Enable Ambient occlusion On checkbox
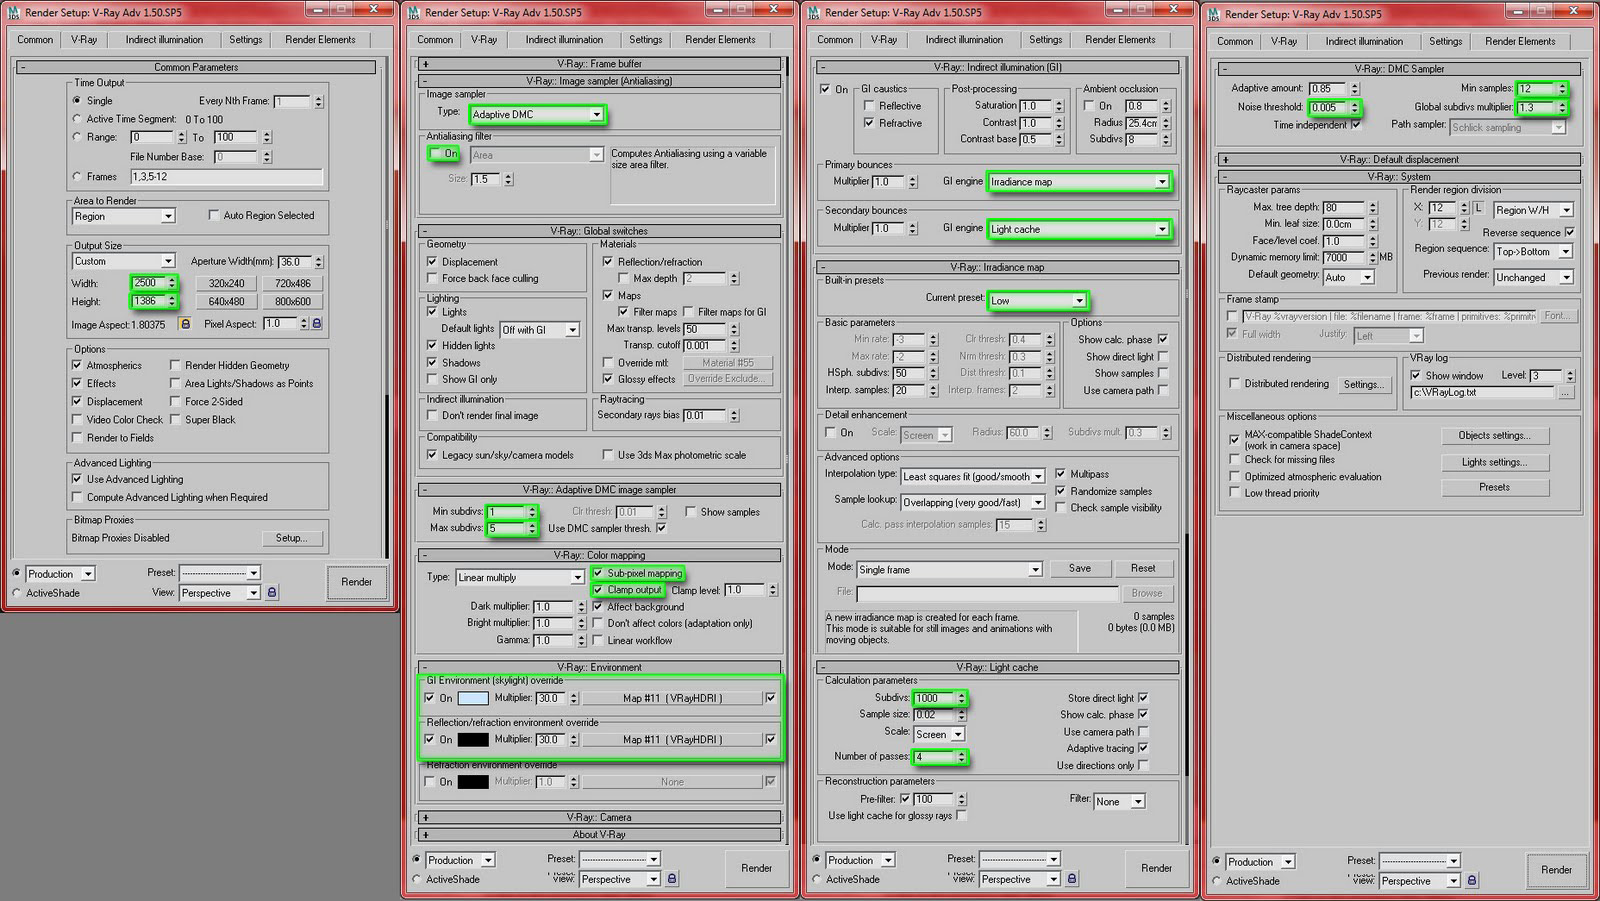Image resolution: width=1600 pixels, height=901 pixels. pyautogui.click(x=1089, y=105)
